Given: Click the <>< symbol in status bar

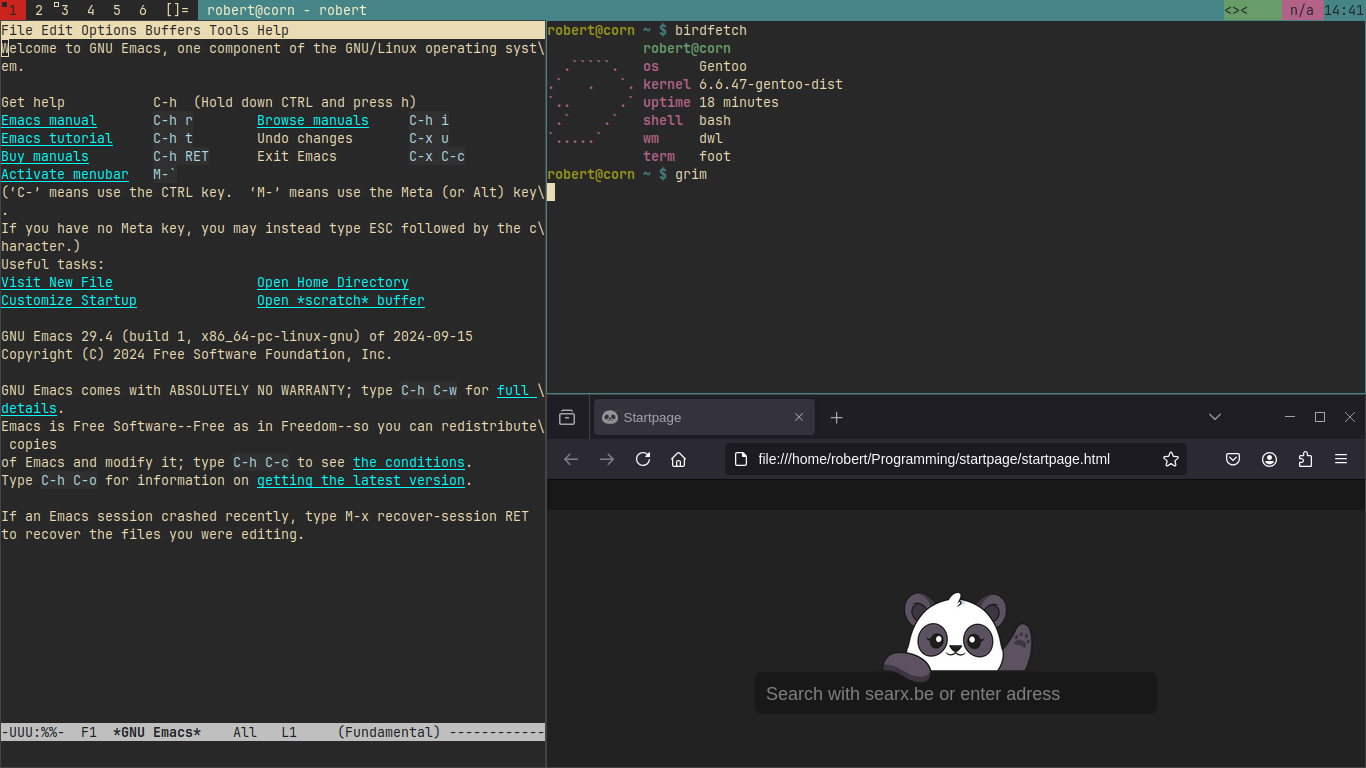Looking at the screenshot, I should pyautogui.click(x=1237, y=10).
